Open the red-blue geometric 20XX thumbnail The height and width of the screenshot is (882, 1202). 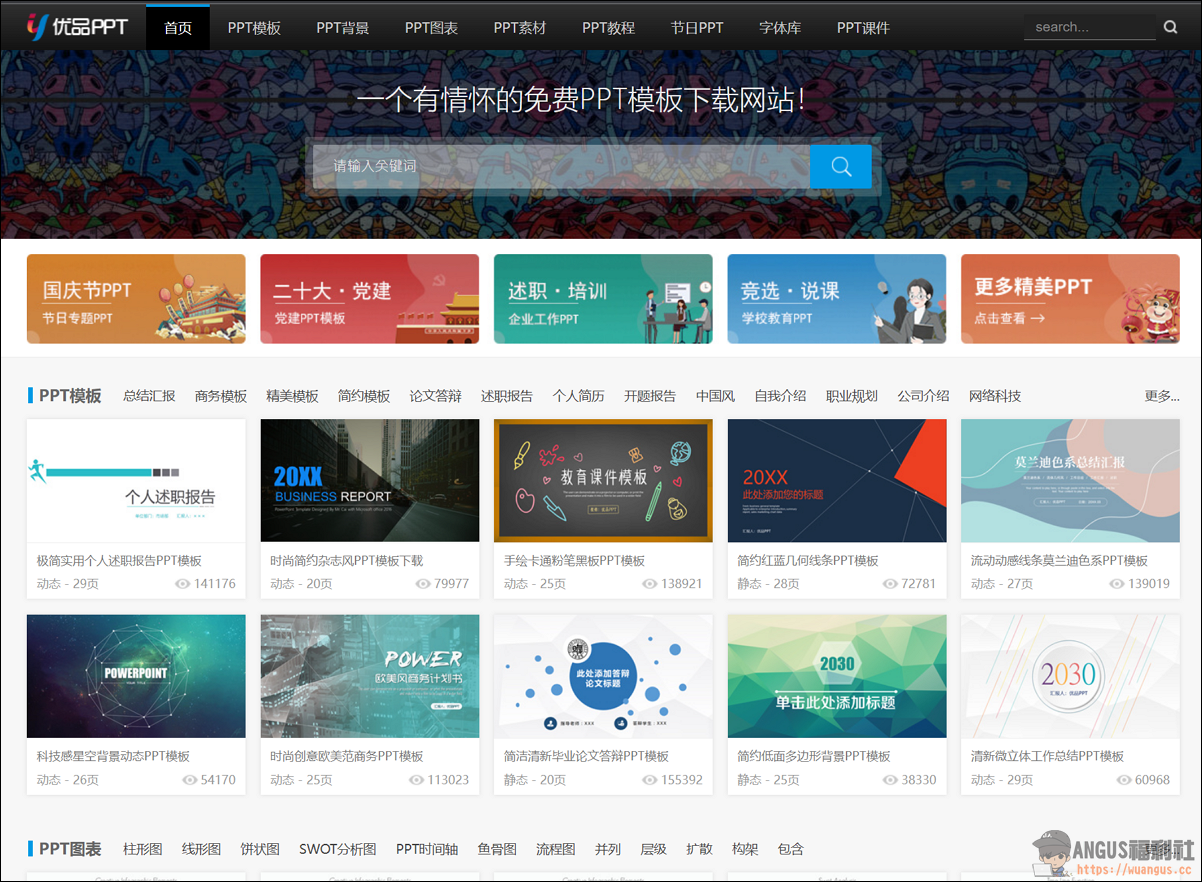coord(837,481)
